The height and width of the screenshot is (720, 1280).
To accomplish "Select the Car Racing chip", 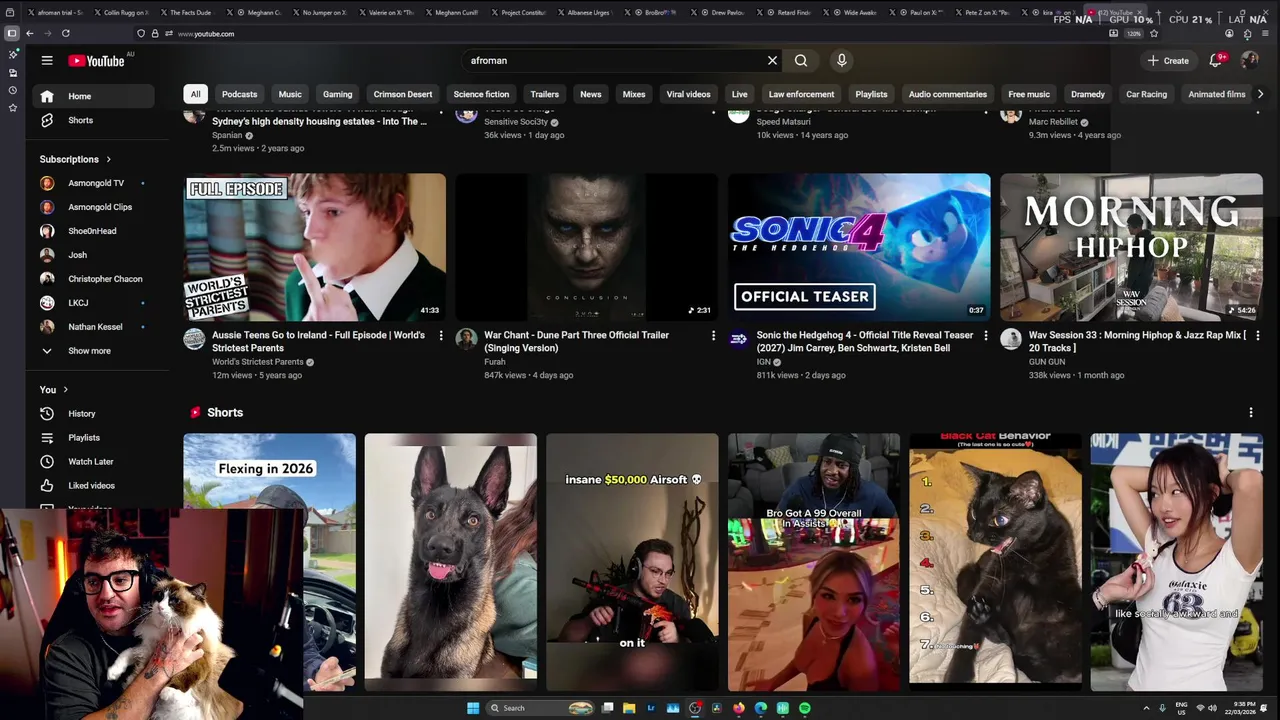I will [1146, 94].
